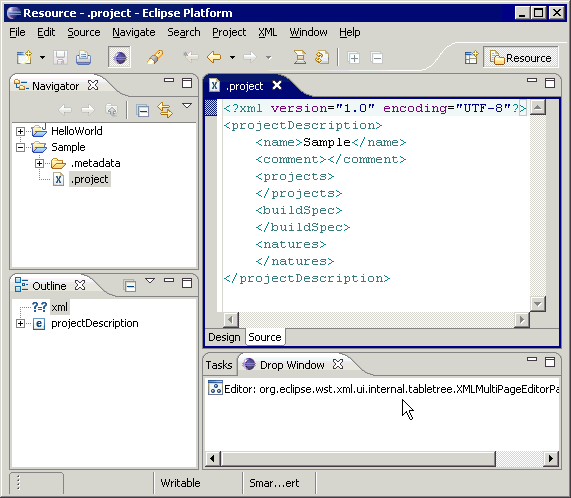Screen dimensions: 571x498
Task: Open the Navigator view menu triangle
Action: 187,106
